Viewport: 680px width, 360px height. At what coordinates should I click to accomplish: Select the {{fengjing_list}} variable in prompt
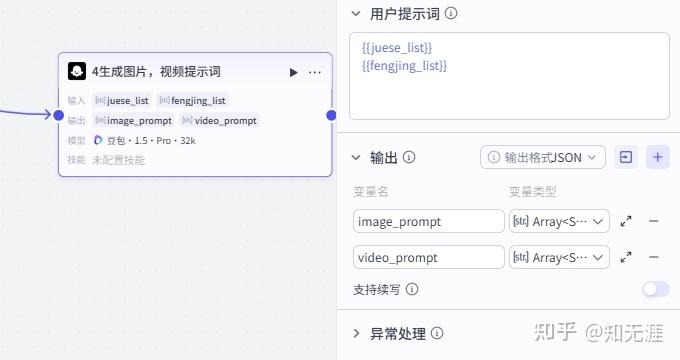click(404, 66)
